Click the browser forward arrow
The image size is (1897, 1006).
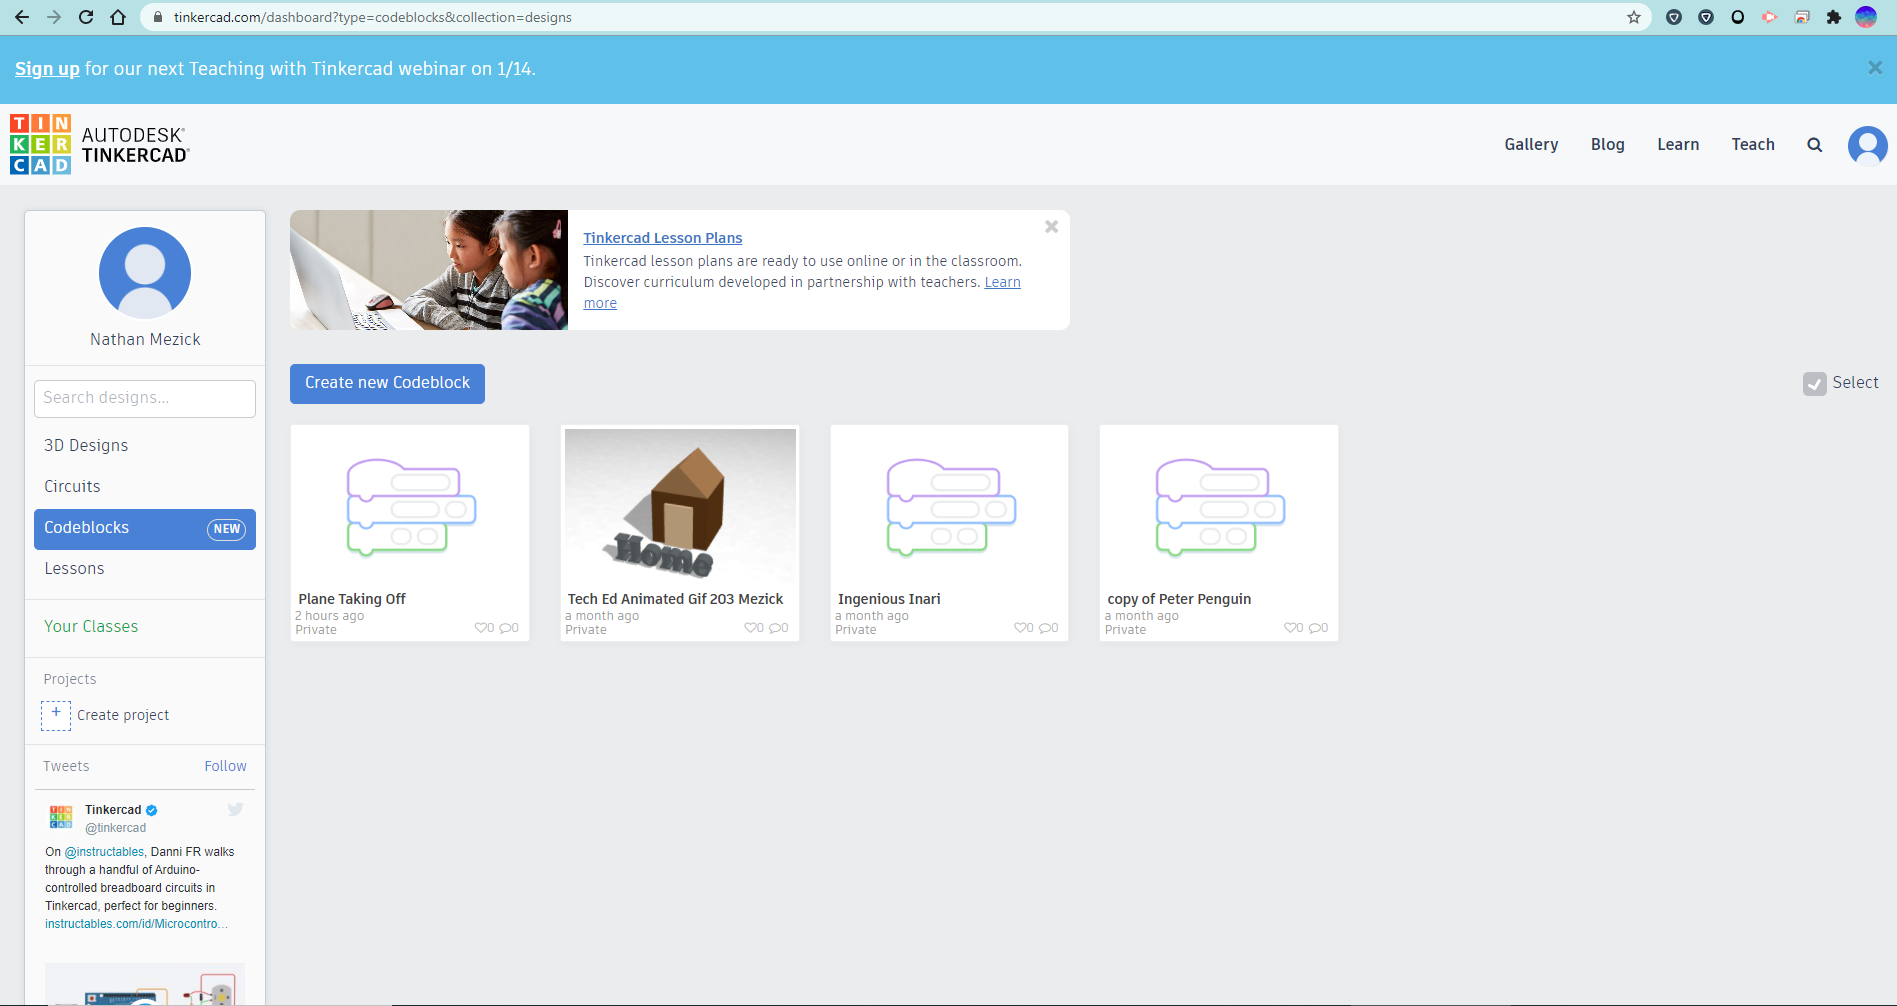tap(54, 17)
